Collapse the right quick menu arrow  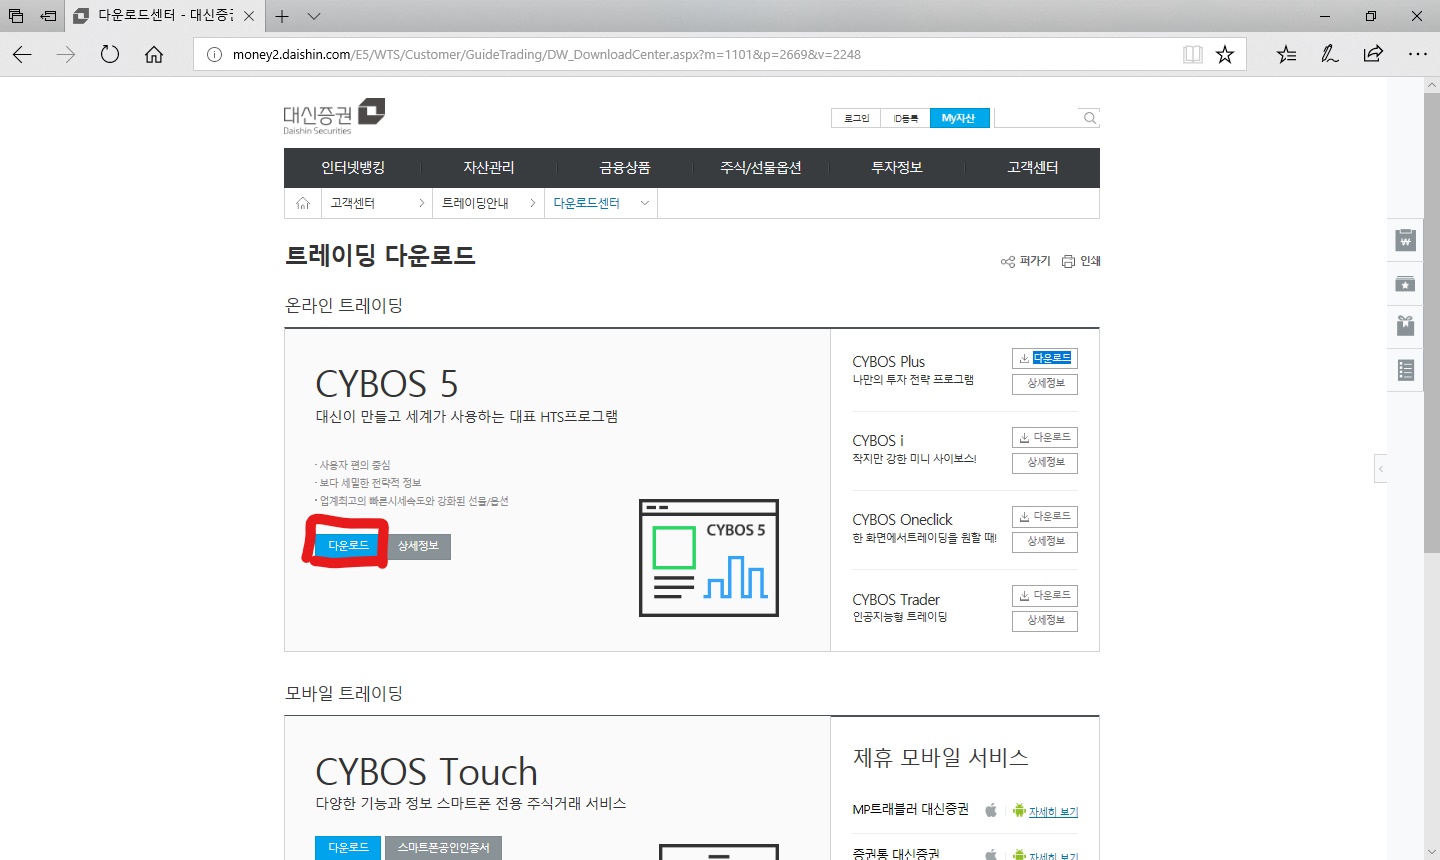click(1381, 468)
